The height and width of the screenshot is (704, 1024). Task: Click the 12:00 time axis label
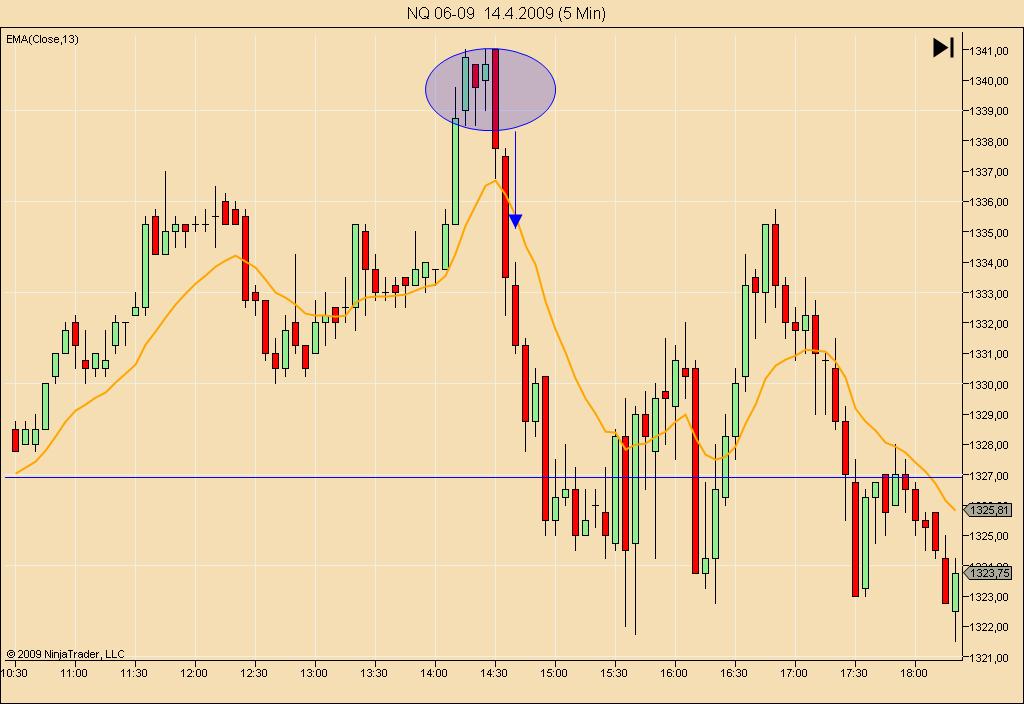tap(193, 673)
